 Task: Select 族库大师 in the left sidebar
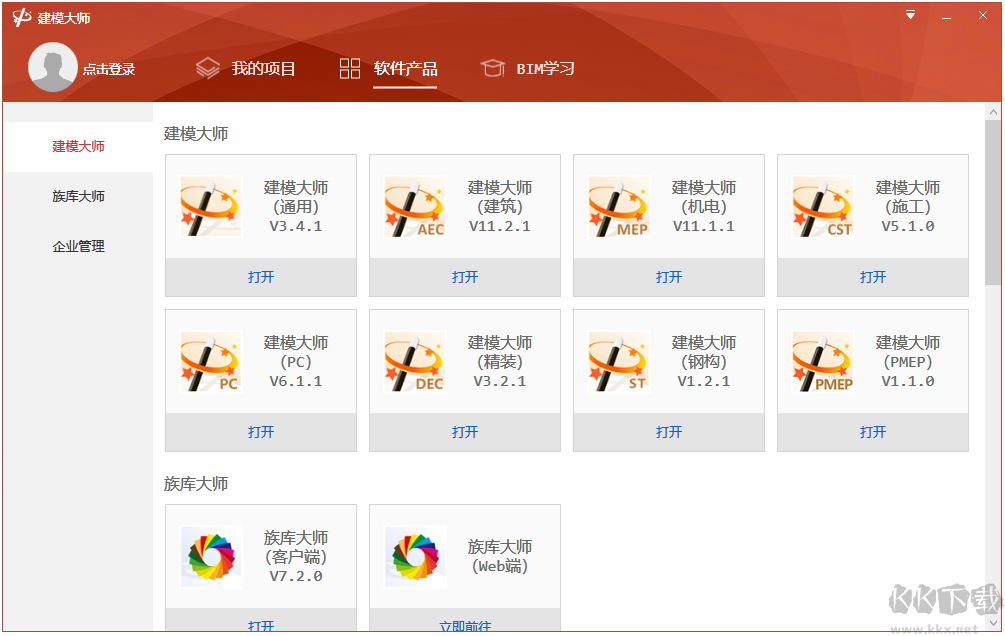(x=78, y=196)
